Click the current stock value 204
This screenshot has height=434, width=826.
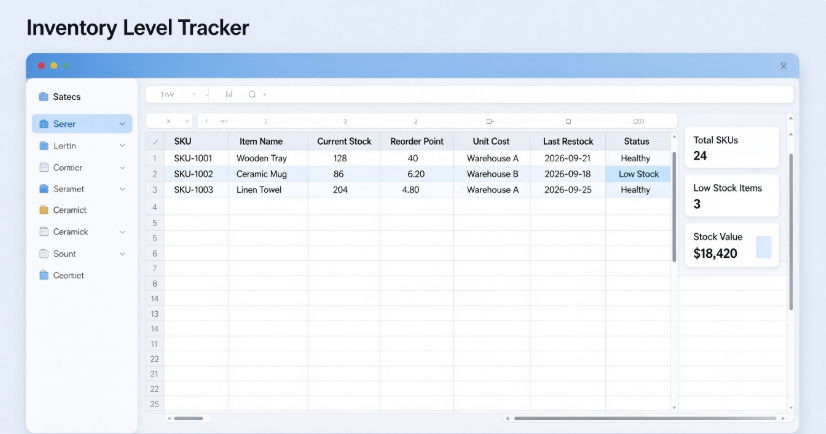pos(340,190)
